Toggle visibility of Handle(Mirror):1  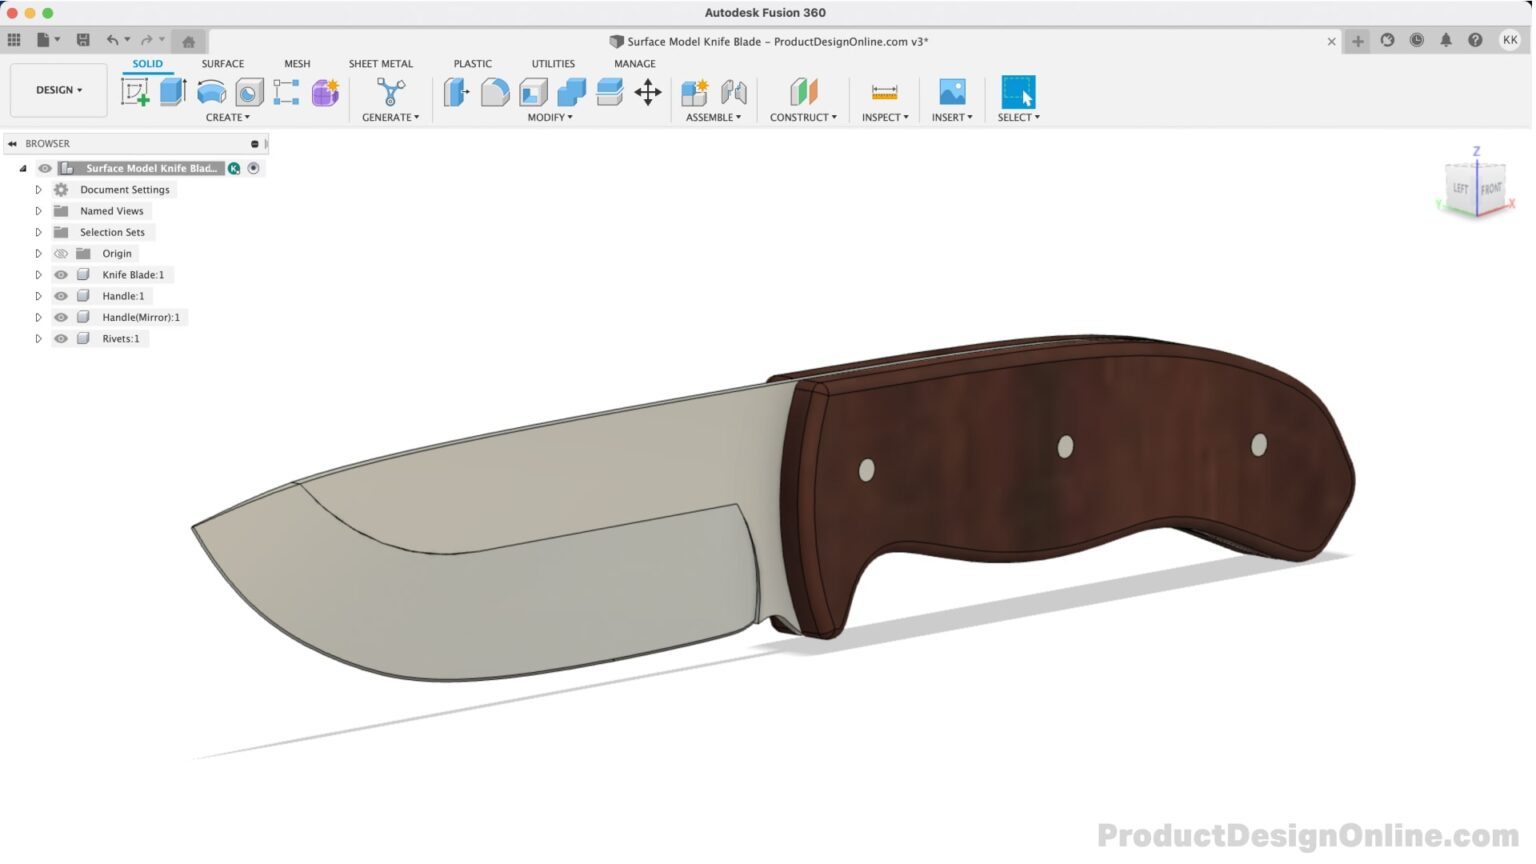pyautogui.click(x=60, y=317)
